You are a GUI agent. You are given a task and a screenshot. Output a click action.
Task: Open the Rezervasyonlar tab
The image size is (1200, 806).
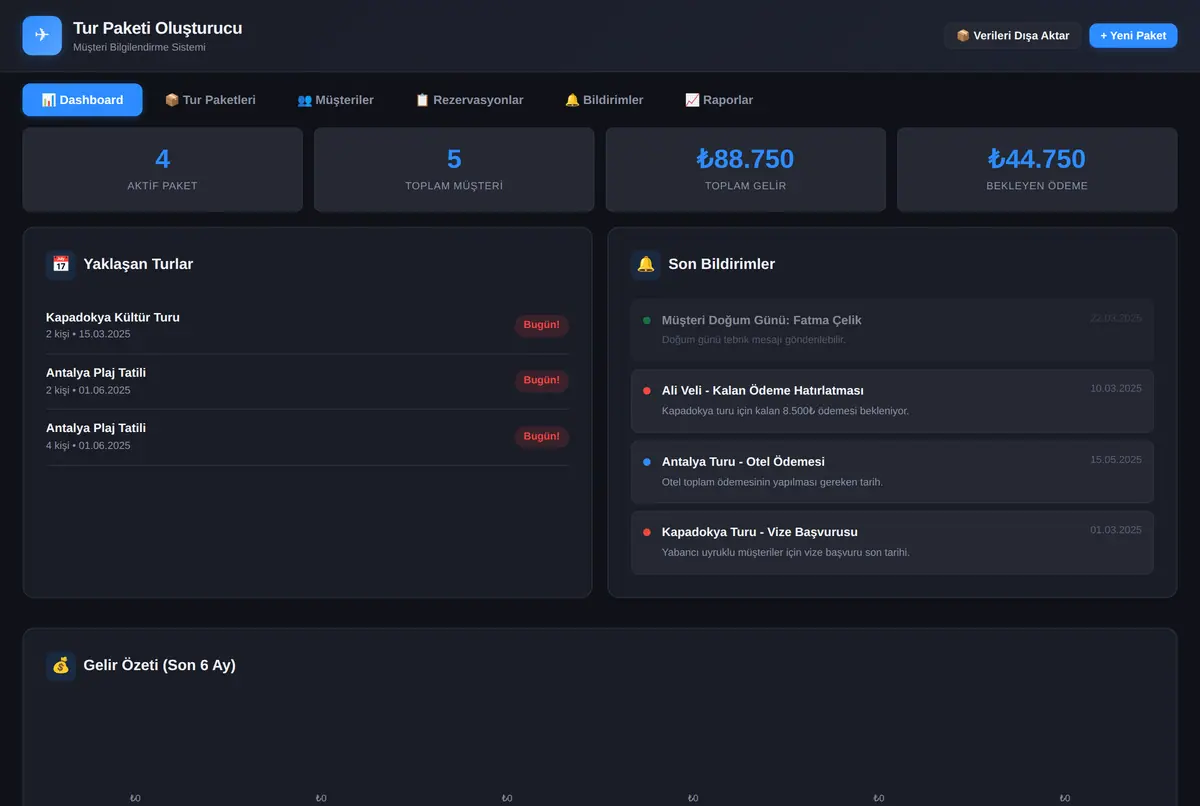469,100
